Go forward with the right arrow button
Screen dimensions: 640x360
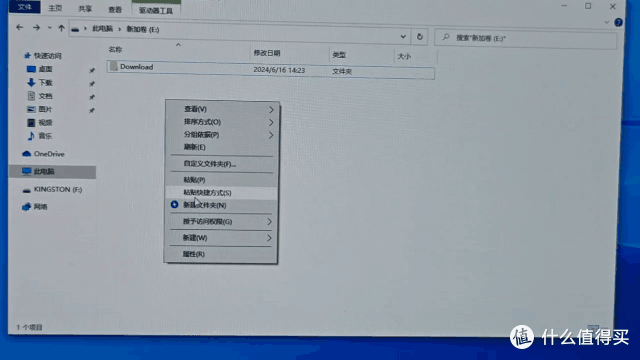pos(36,28)
